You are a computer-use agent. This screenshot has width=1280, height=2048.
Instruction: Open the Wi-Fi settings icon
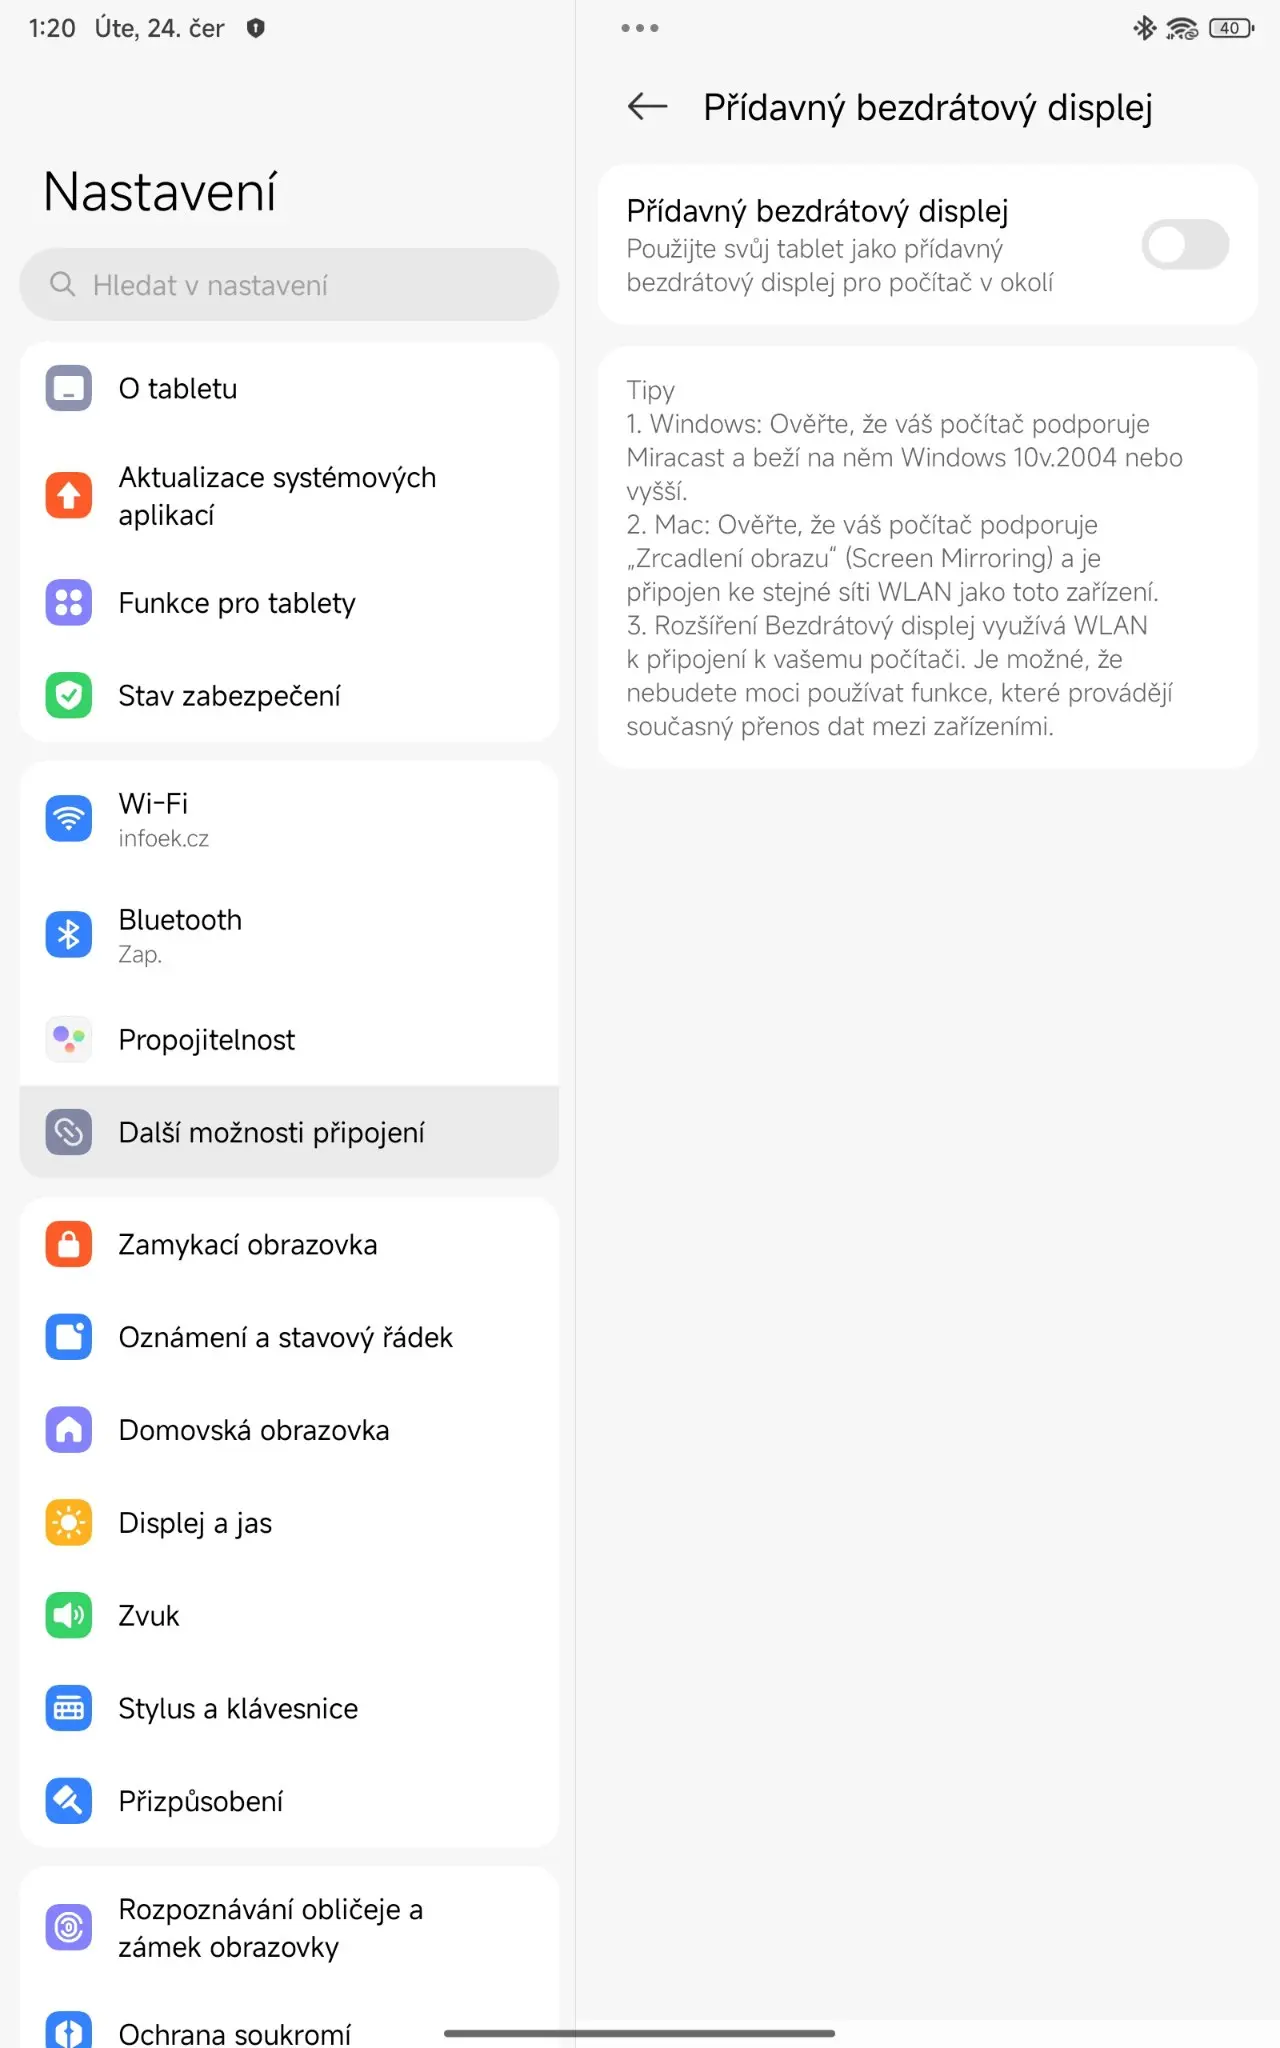[x=69, y=819]
